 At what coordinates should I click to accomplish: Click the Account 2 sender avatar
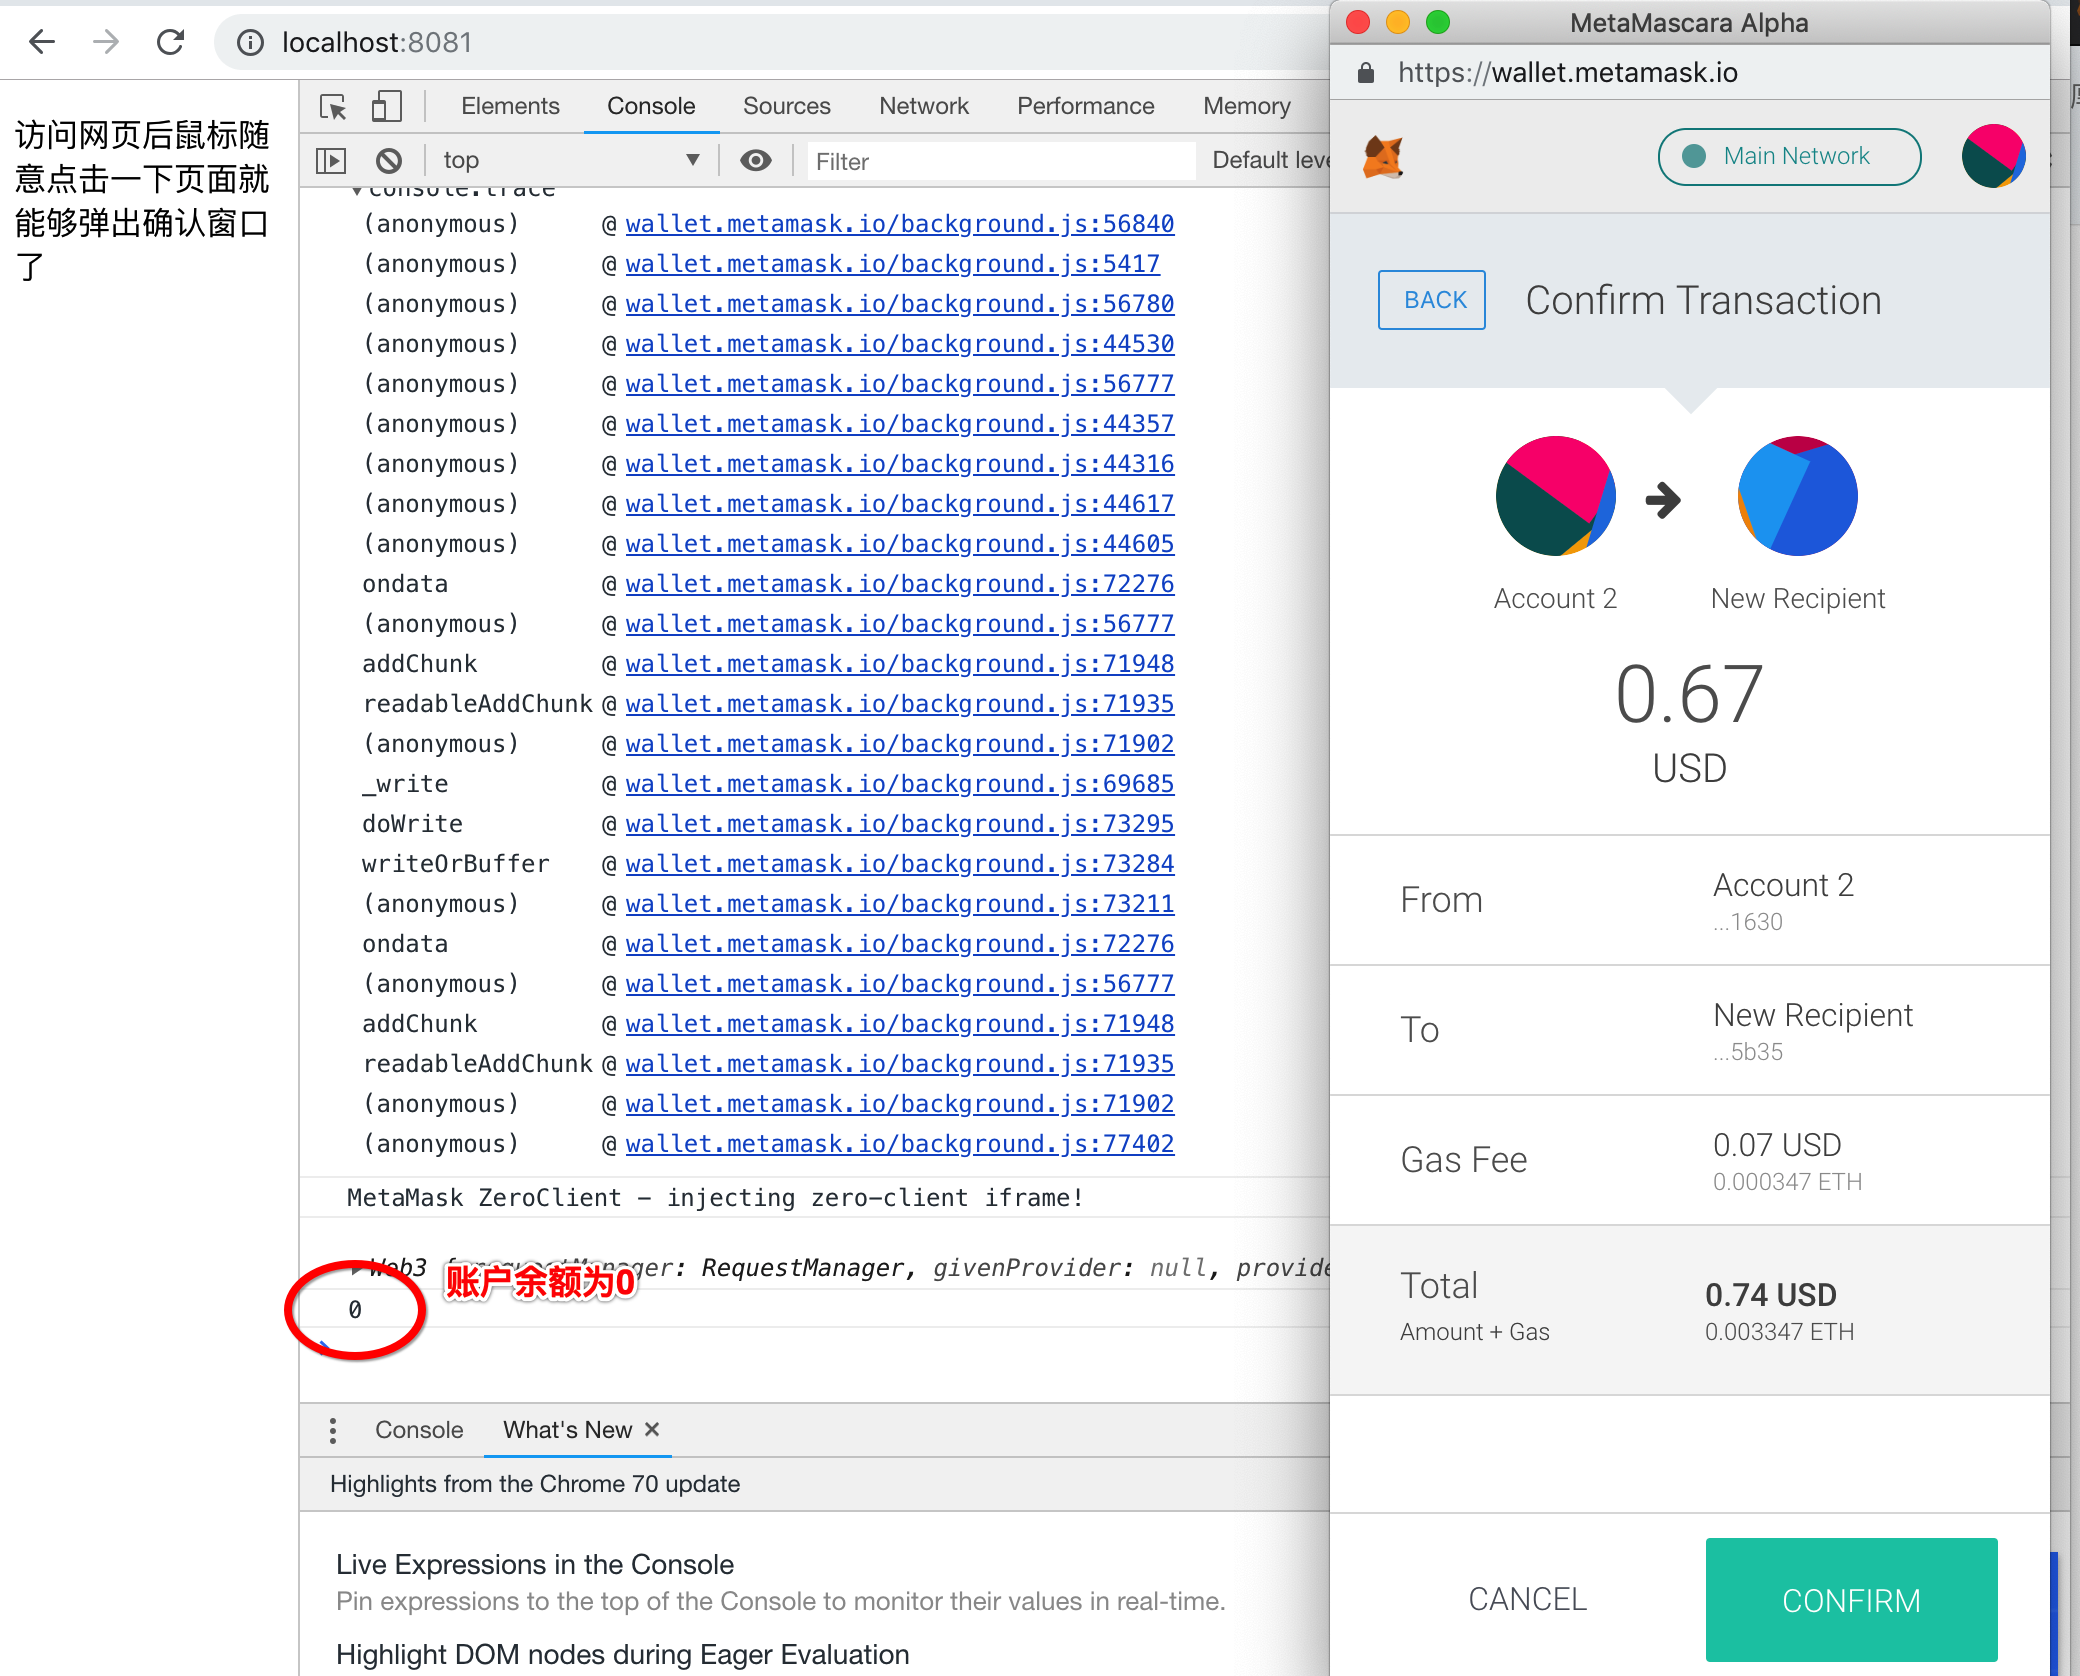pos(1555,496)
